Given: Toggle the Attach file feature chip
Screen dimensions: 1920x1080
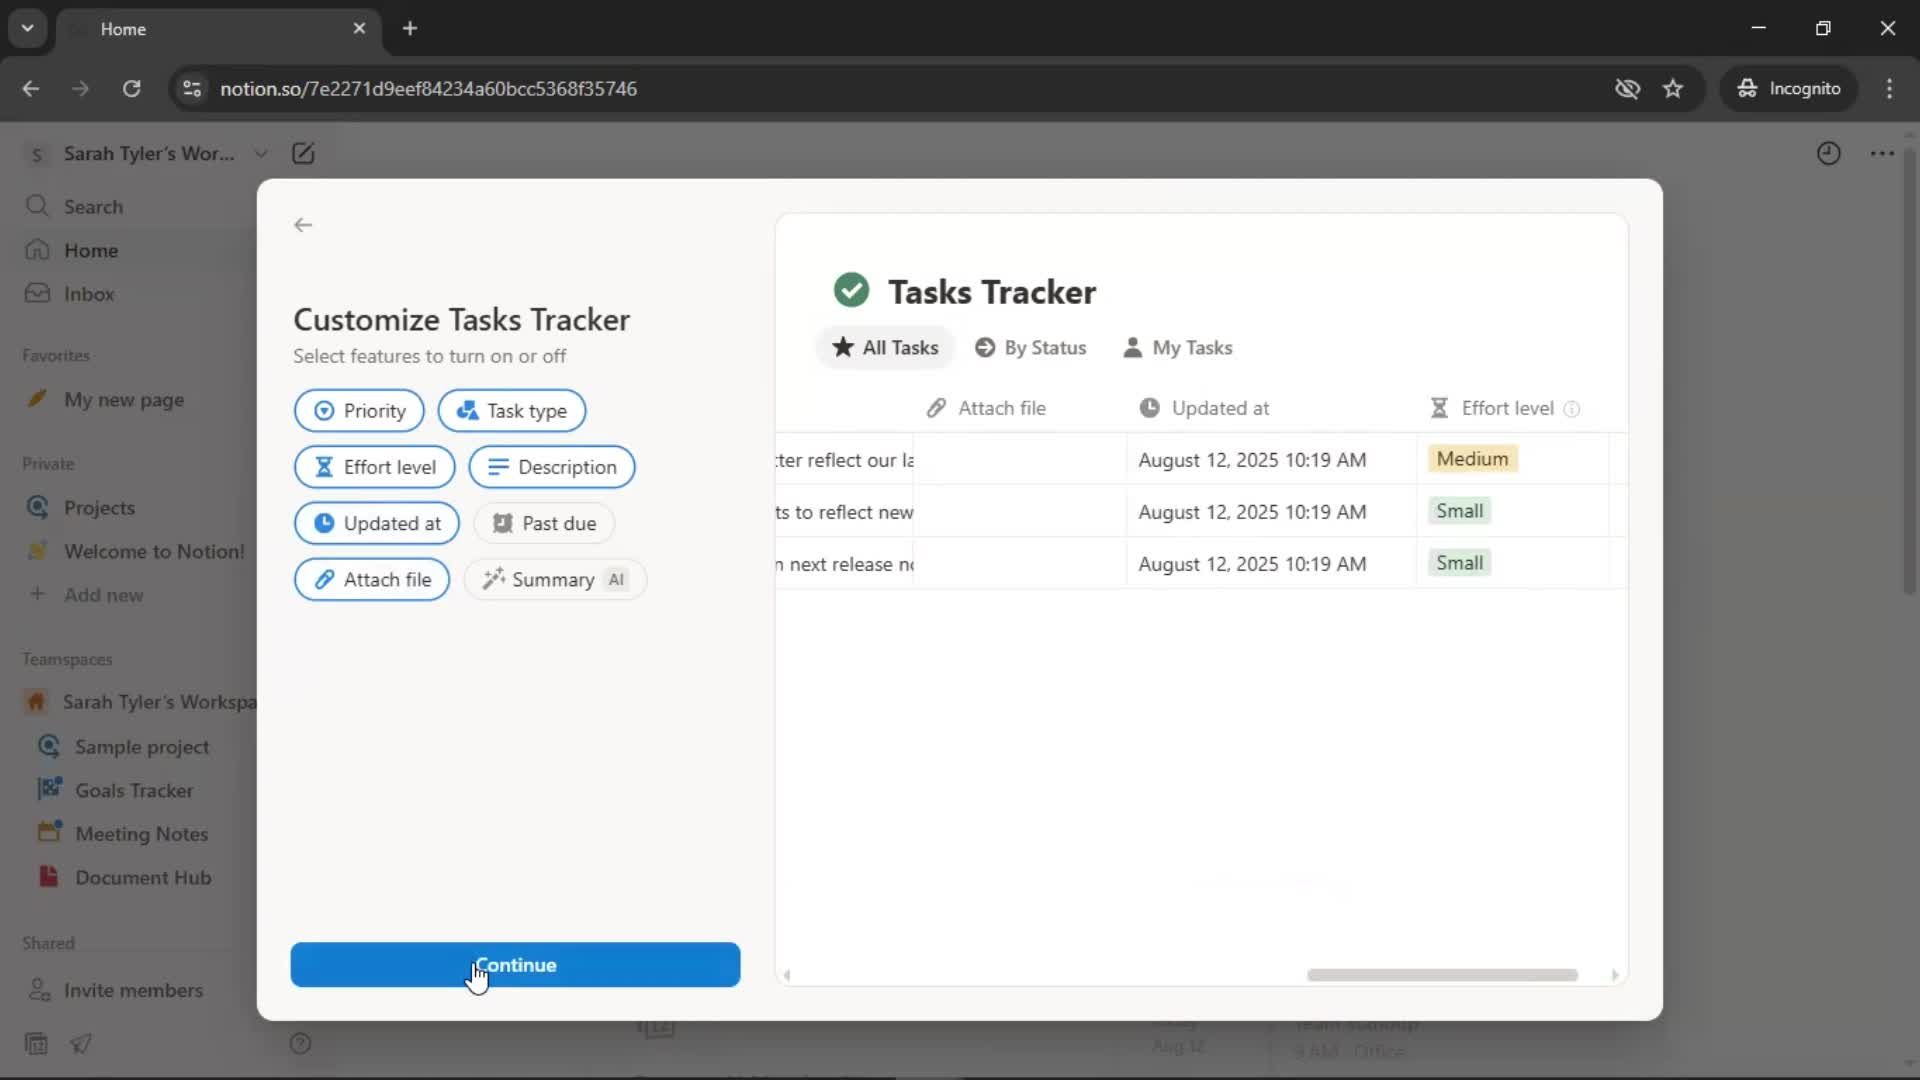Looking at the screenshot, I should [372, 580].
